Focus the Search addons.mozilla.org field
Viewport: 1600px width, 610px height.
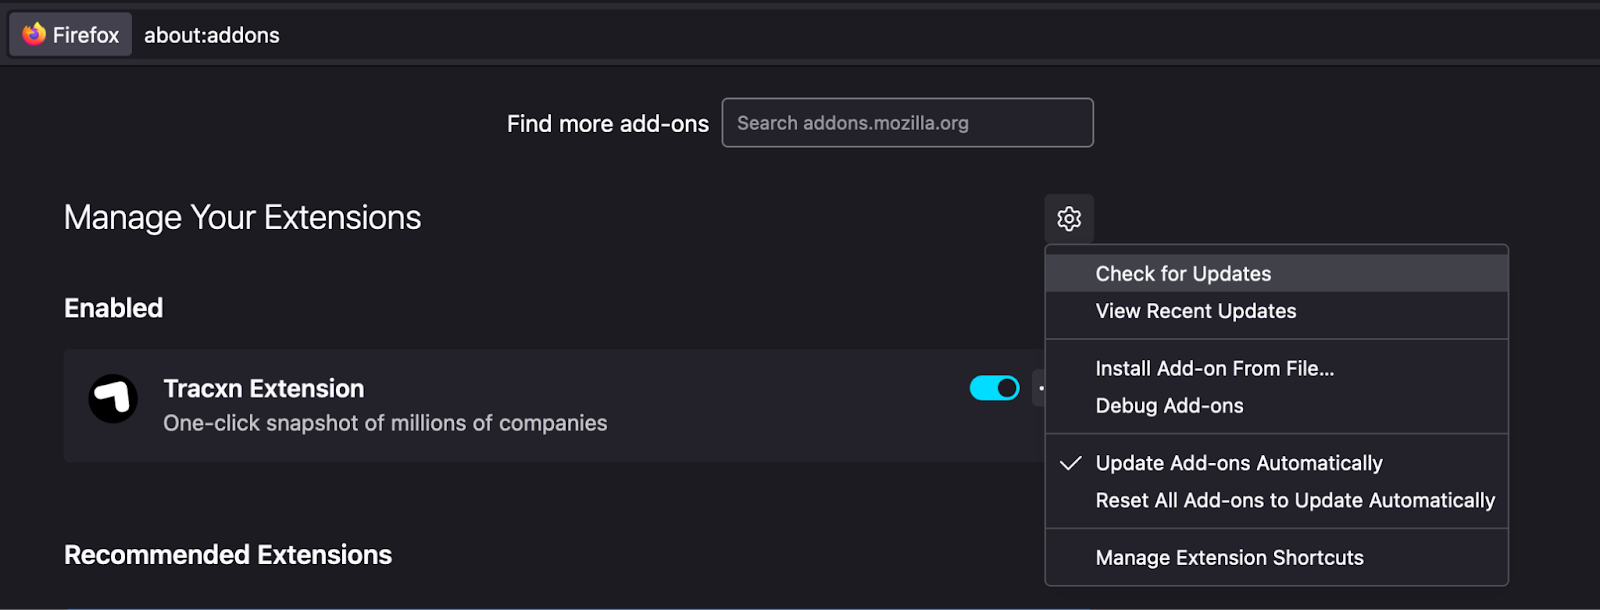tap(907, 123)
